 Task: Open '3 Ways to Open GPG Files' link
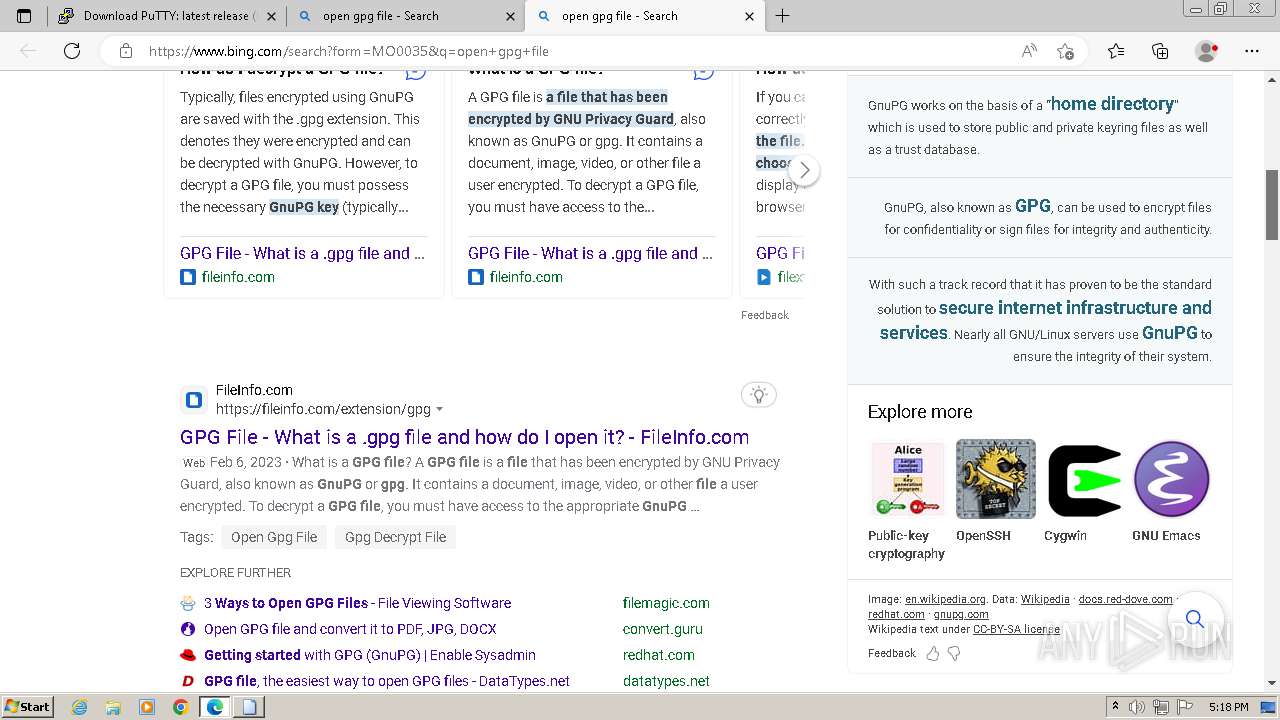click(357, 603)
